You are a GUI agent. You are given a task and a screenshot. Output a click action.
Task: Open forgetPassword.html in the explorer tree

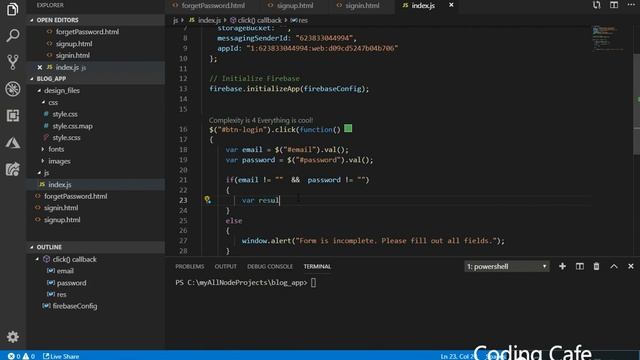tap(76, 196)
